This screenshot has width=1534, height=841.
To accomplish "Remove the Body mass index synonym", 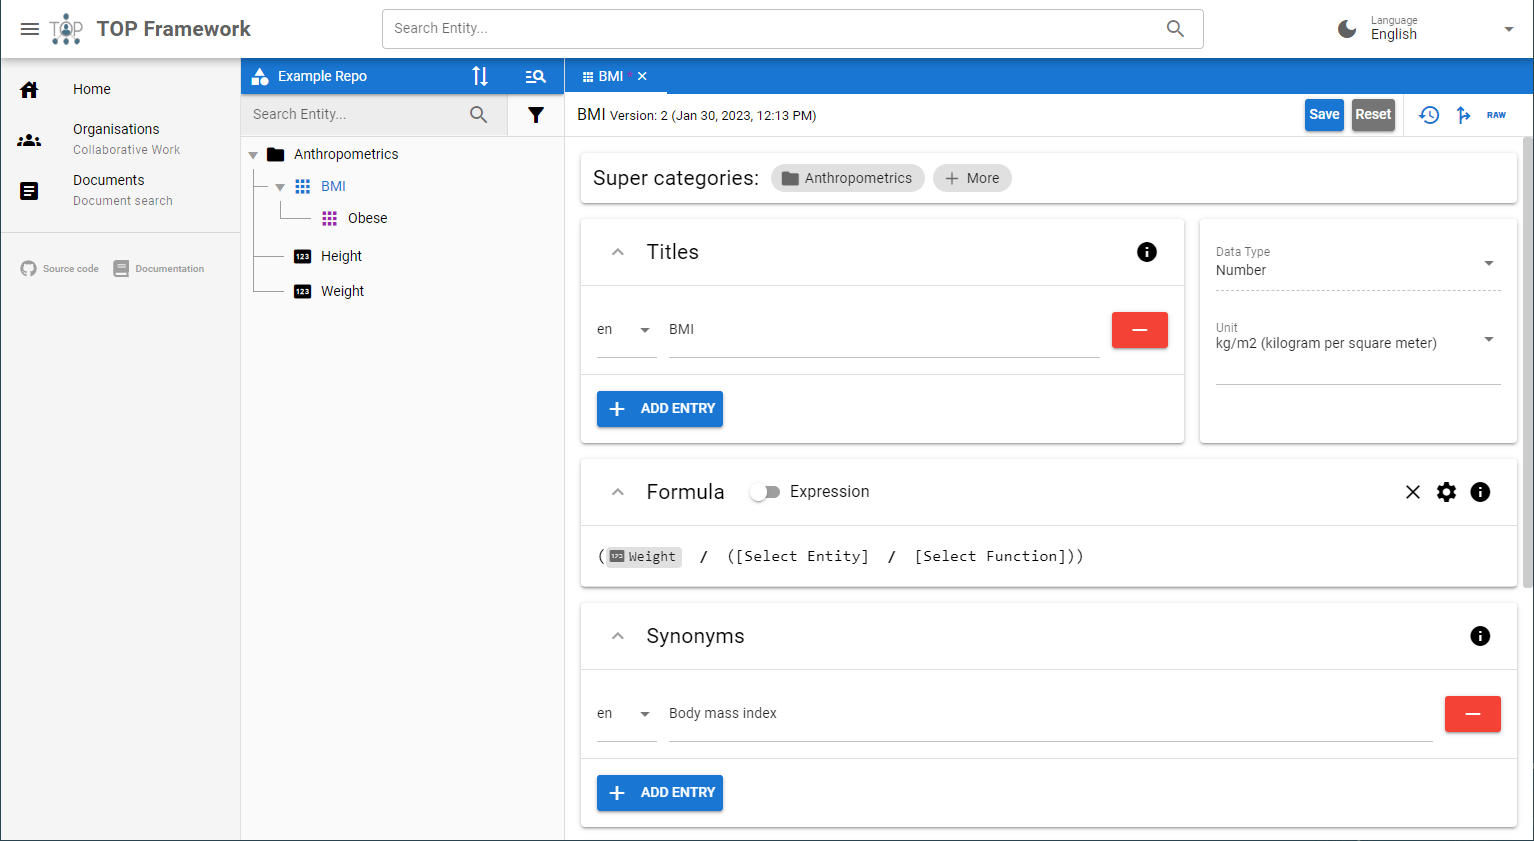I will point(1473,714).
